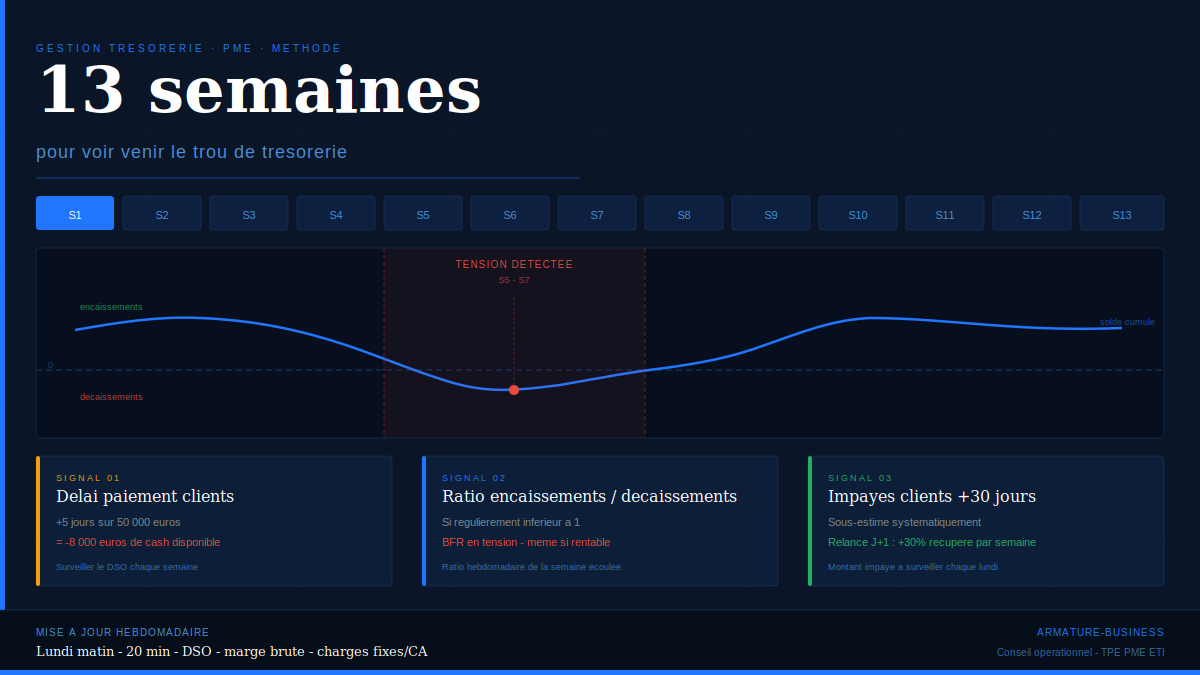Select week S4
Screen dimensions: 1200x675
[336, 213]
